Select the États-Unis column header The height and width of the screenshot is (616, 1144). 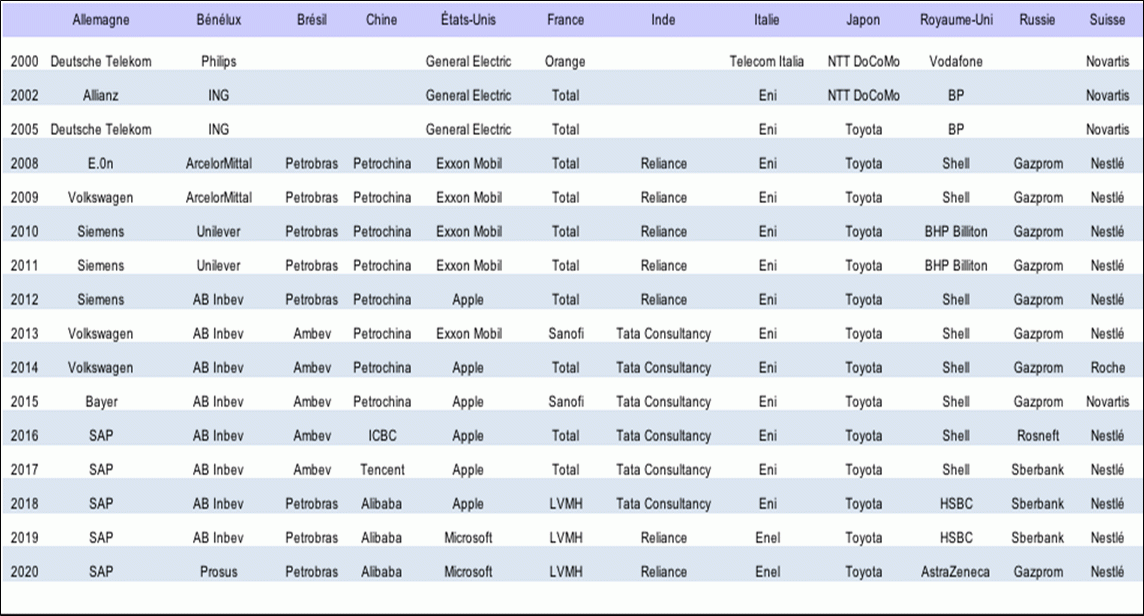pyautogui.click(x=468, y=20)
